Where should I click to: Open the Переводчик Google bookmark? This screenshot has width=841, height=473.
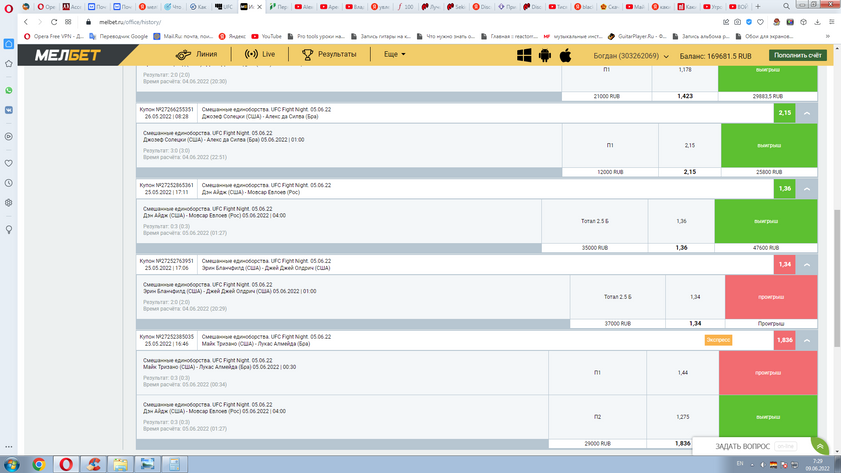click(x=119, y=36)
